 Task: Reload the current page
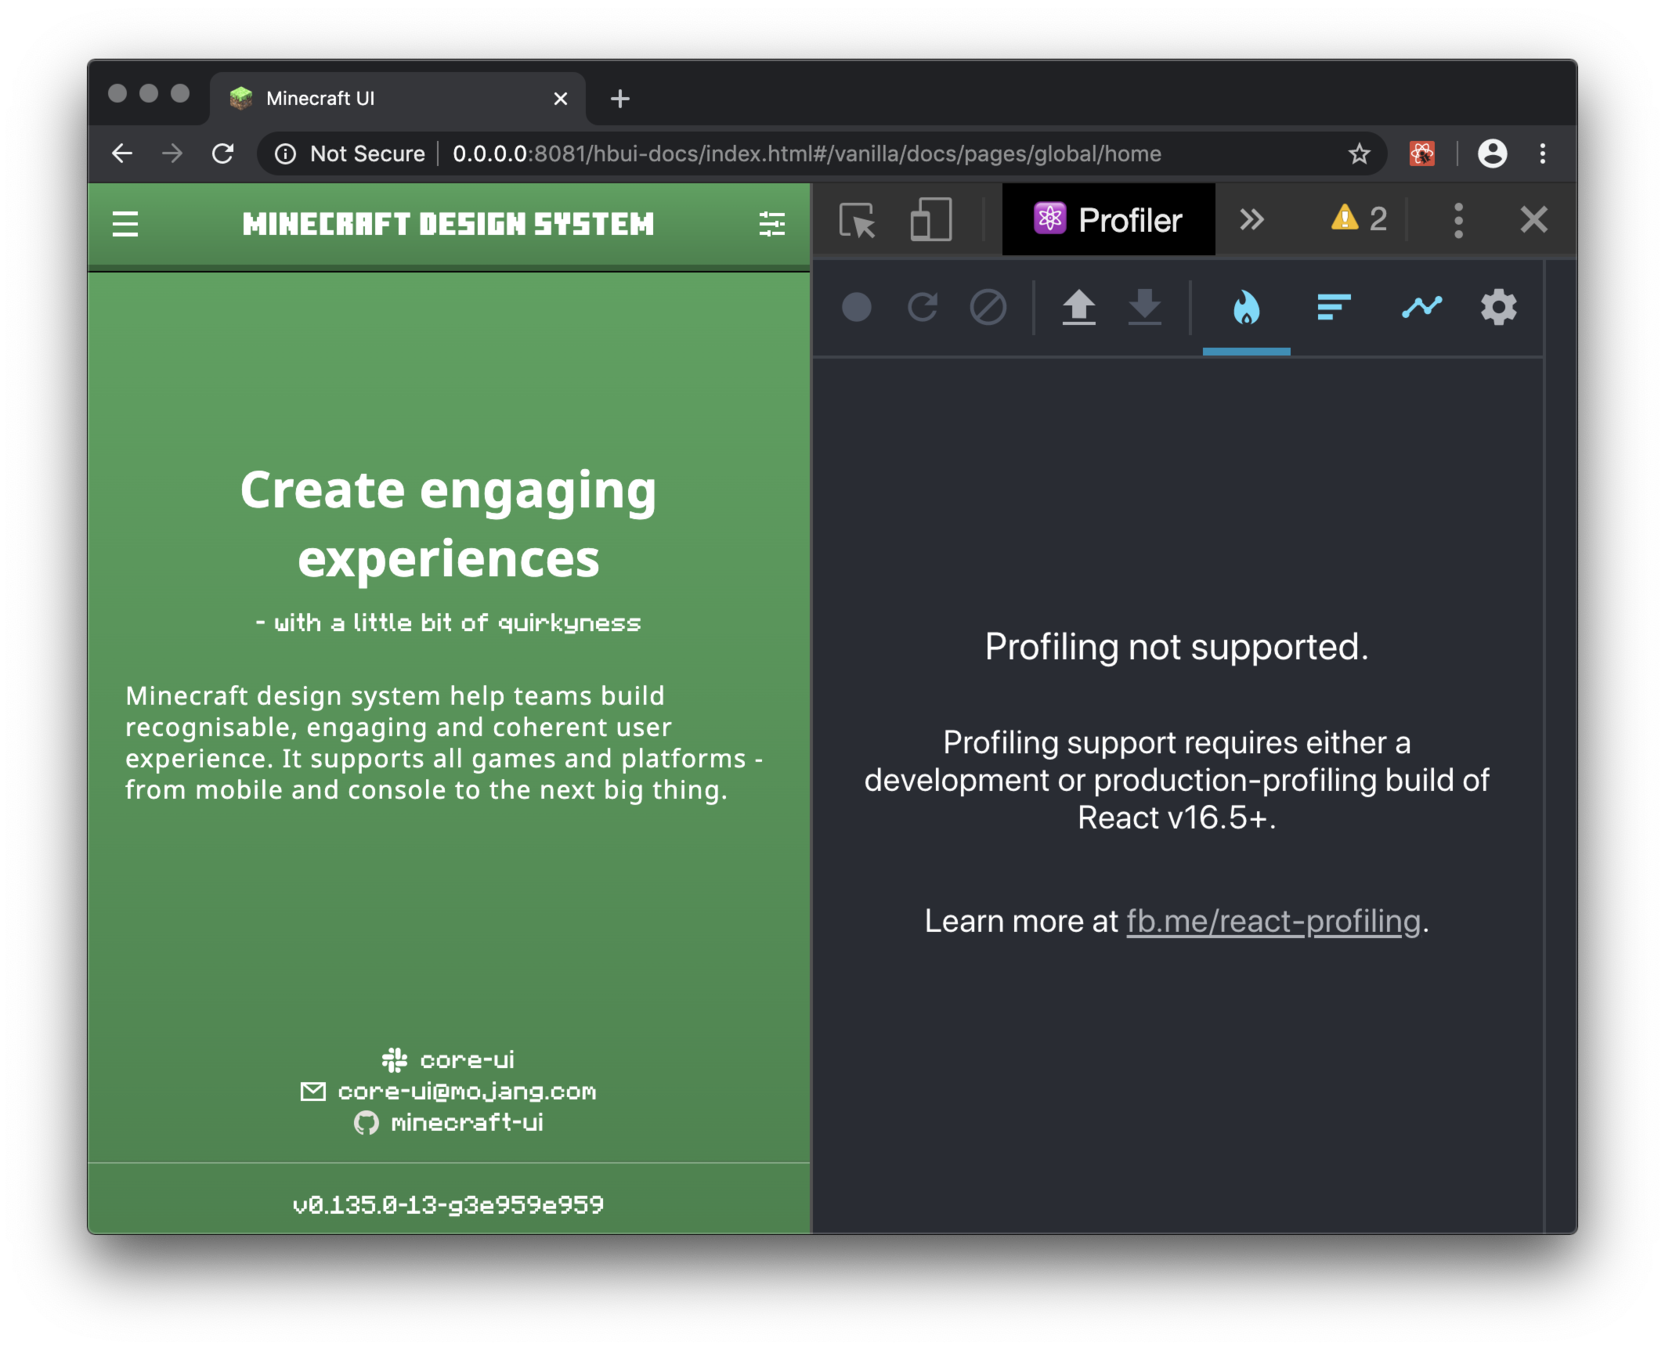tap(223, 153)
